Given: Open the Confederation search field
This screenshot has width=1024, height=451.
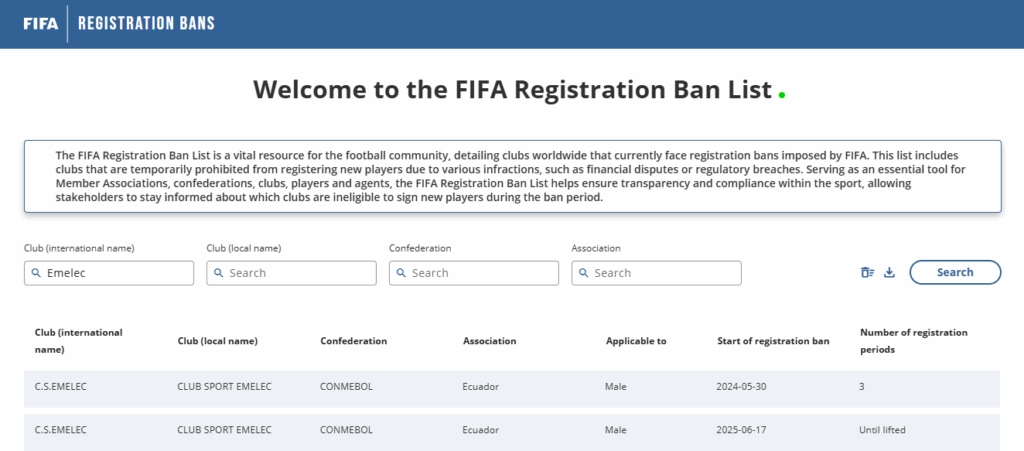Looking at the screenshot, I should pyautogui.click(x=474, y=273).
